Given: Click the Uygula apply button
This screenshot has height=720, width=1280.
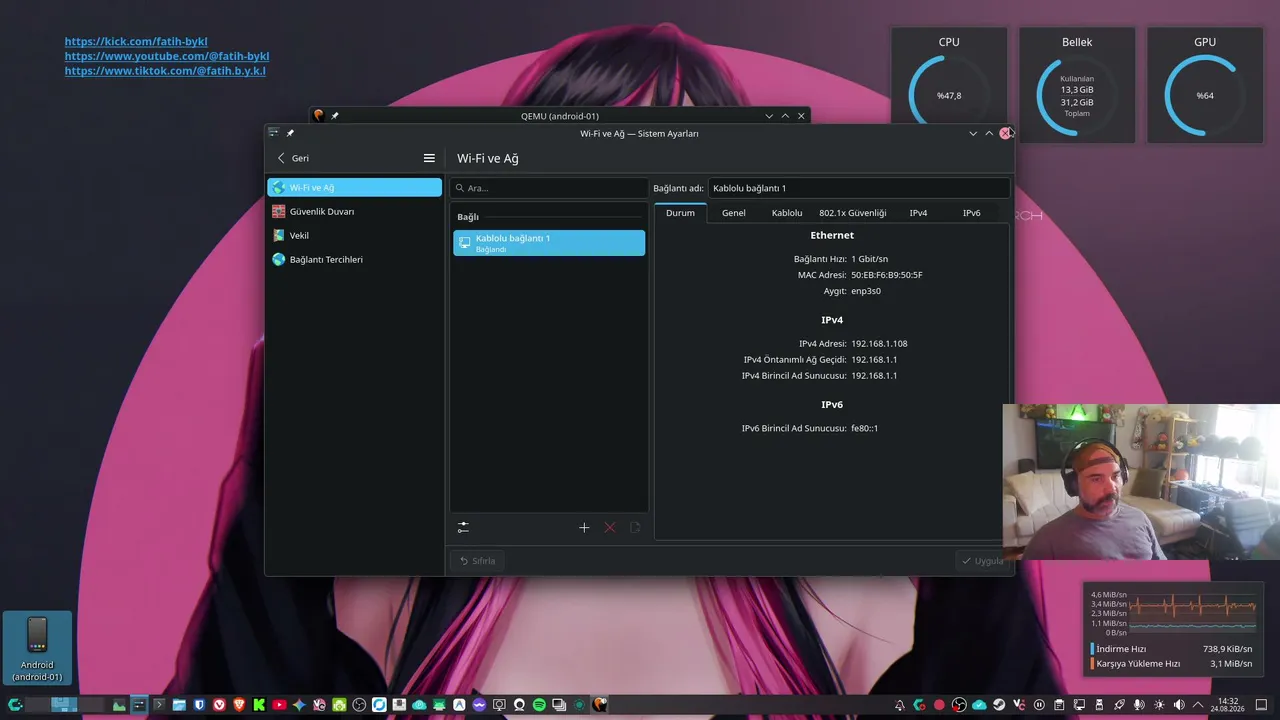Looking at the screenshot, I should coord(982,561).
